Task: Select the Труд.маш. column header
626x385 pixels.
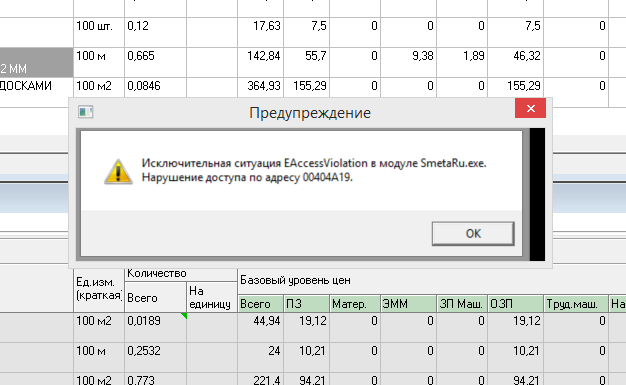Action: [576, 304]
